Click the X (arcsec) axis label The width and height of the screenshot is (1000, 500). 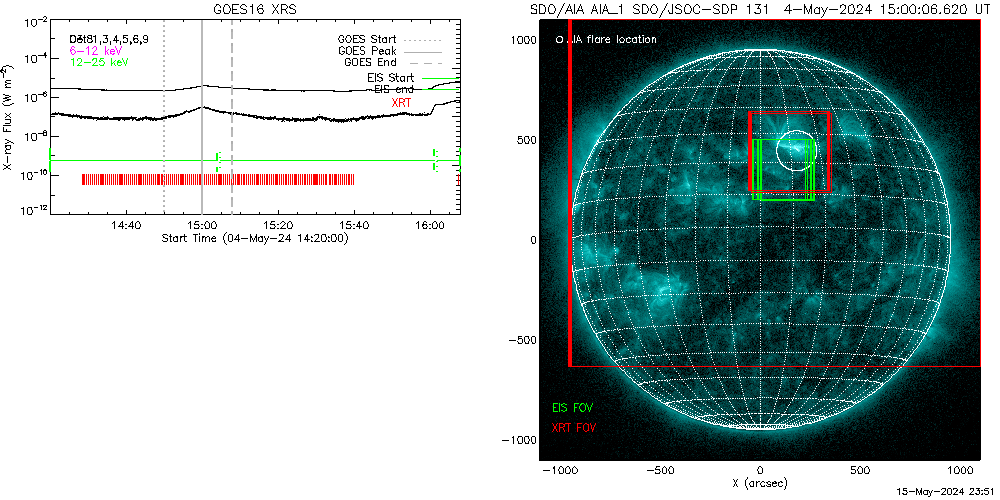(760, 483)
